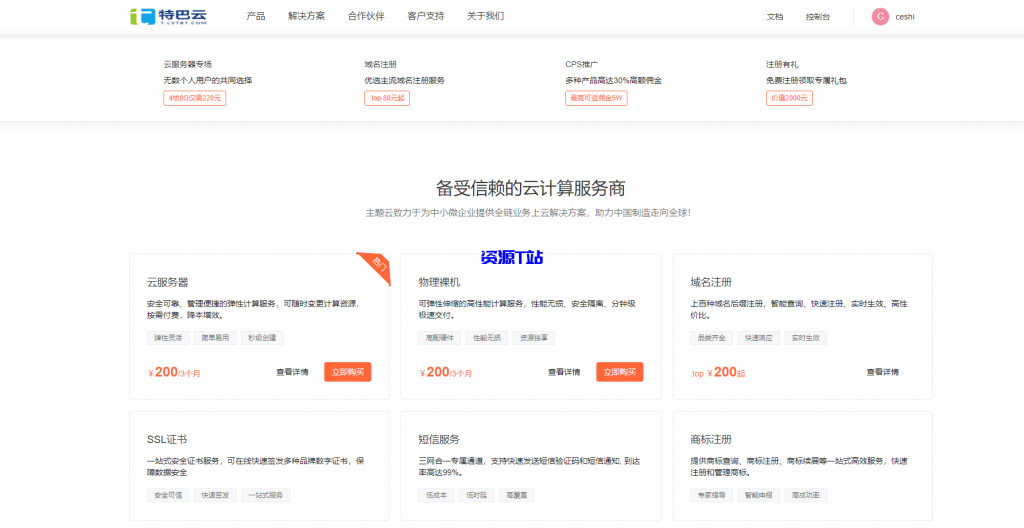Screen dimensions: 1024x528
Task: Click the 资源独享 tag
Action: tap(534, 338)
